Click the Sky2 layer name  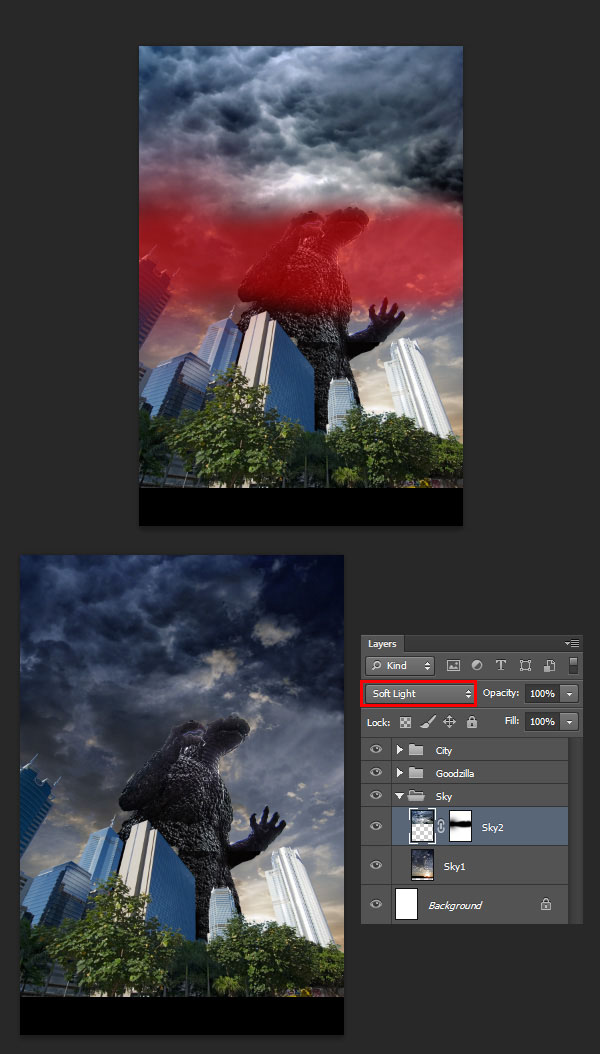tap(492, 827)
